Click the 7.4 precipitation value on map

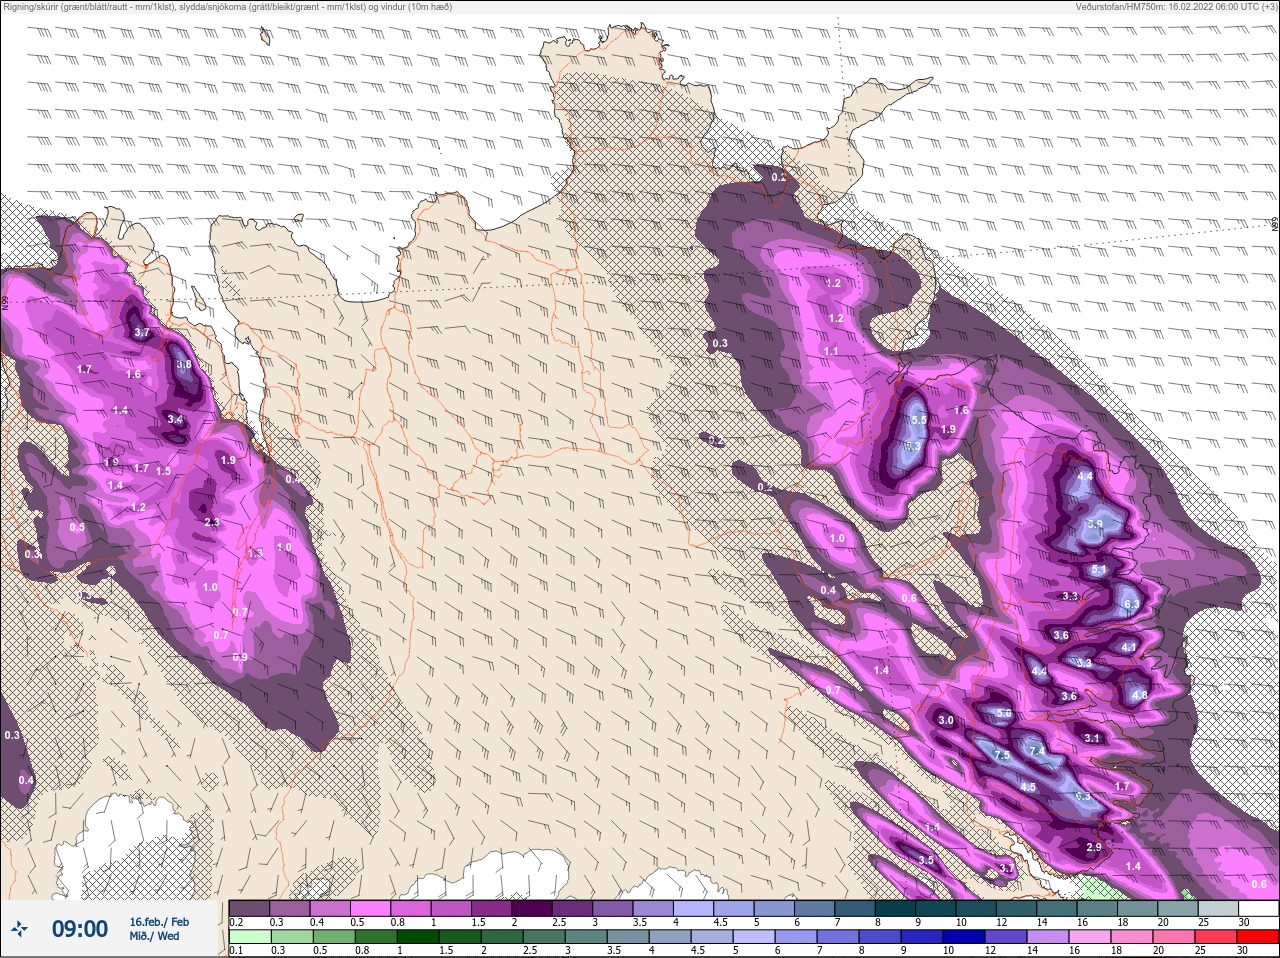click(1036, 751)
